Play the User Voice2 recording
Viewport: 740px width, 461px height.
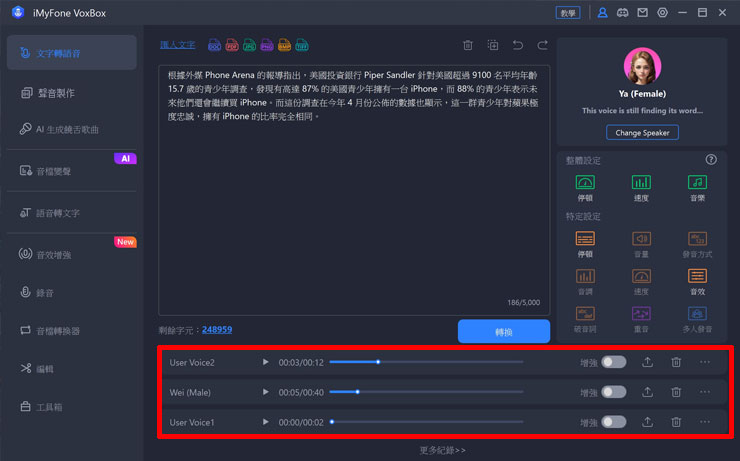pos(266,362)
